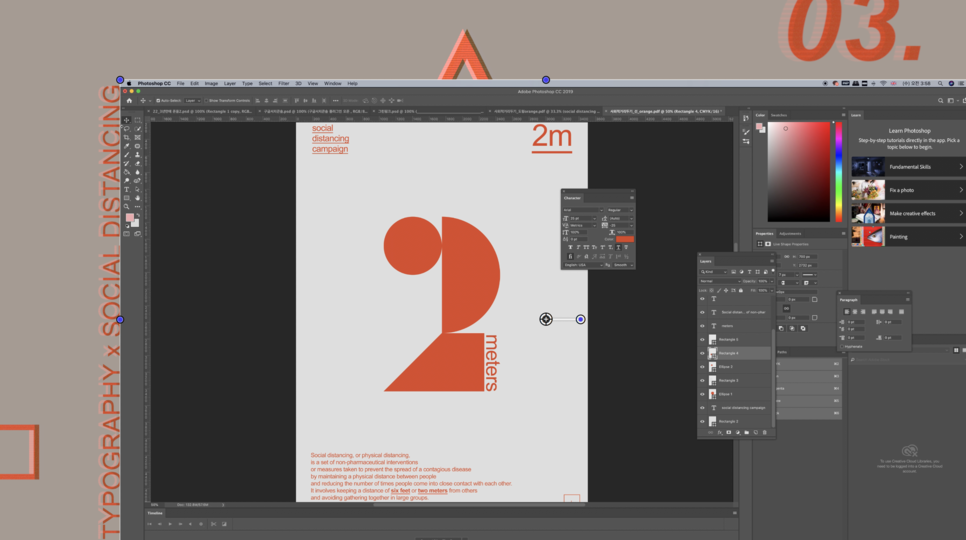Image resolution: width=966 pixels, height=540 pixels.
Task: Hide the Rectangle 4 layer
Action: click(x=702, y=353)
